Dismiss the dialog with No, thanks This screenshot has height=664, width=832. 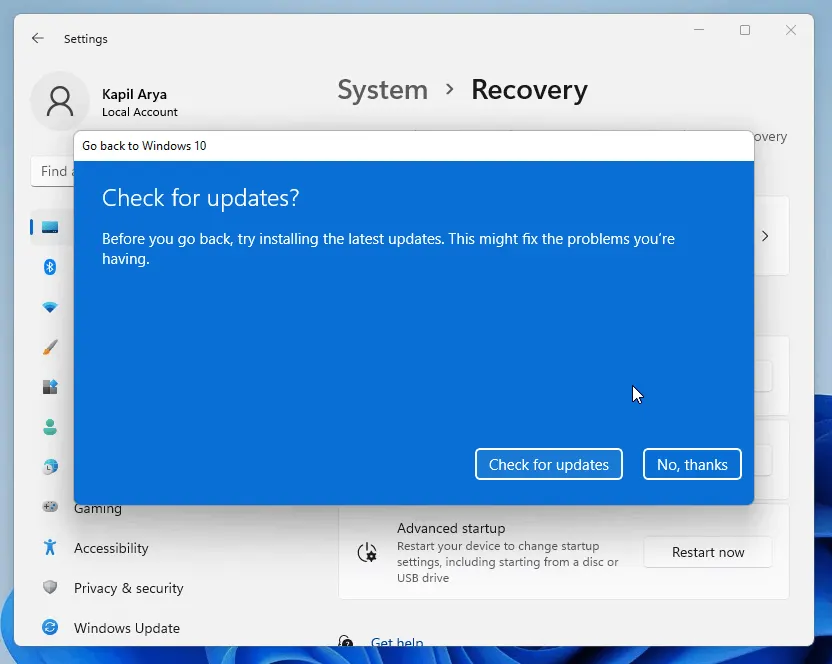coord(692,464)
